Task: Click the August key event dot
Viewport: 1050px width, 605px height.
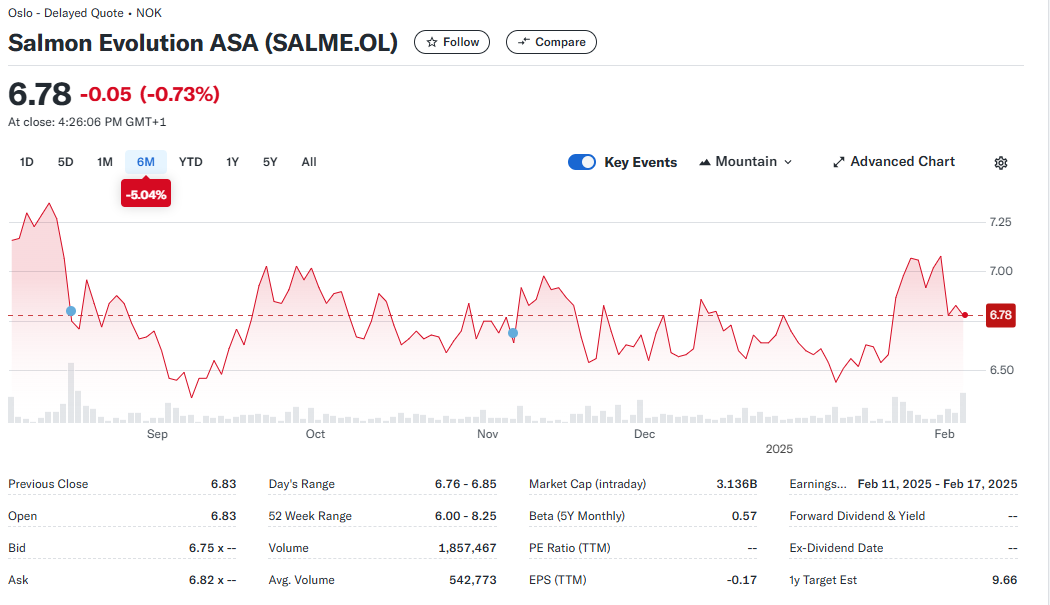Action: (71, 312)
